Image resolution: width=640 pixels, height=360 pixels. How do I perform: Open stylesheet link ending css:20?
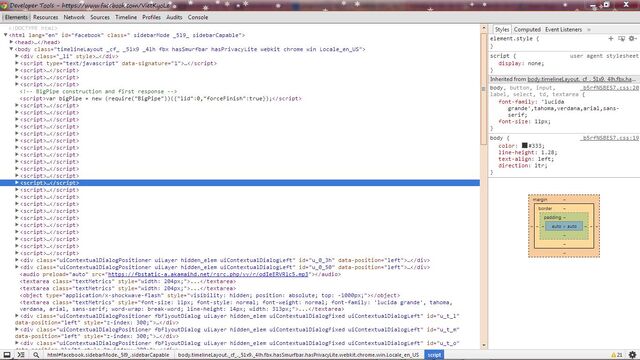coord(610,88)
